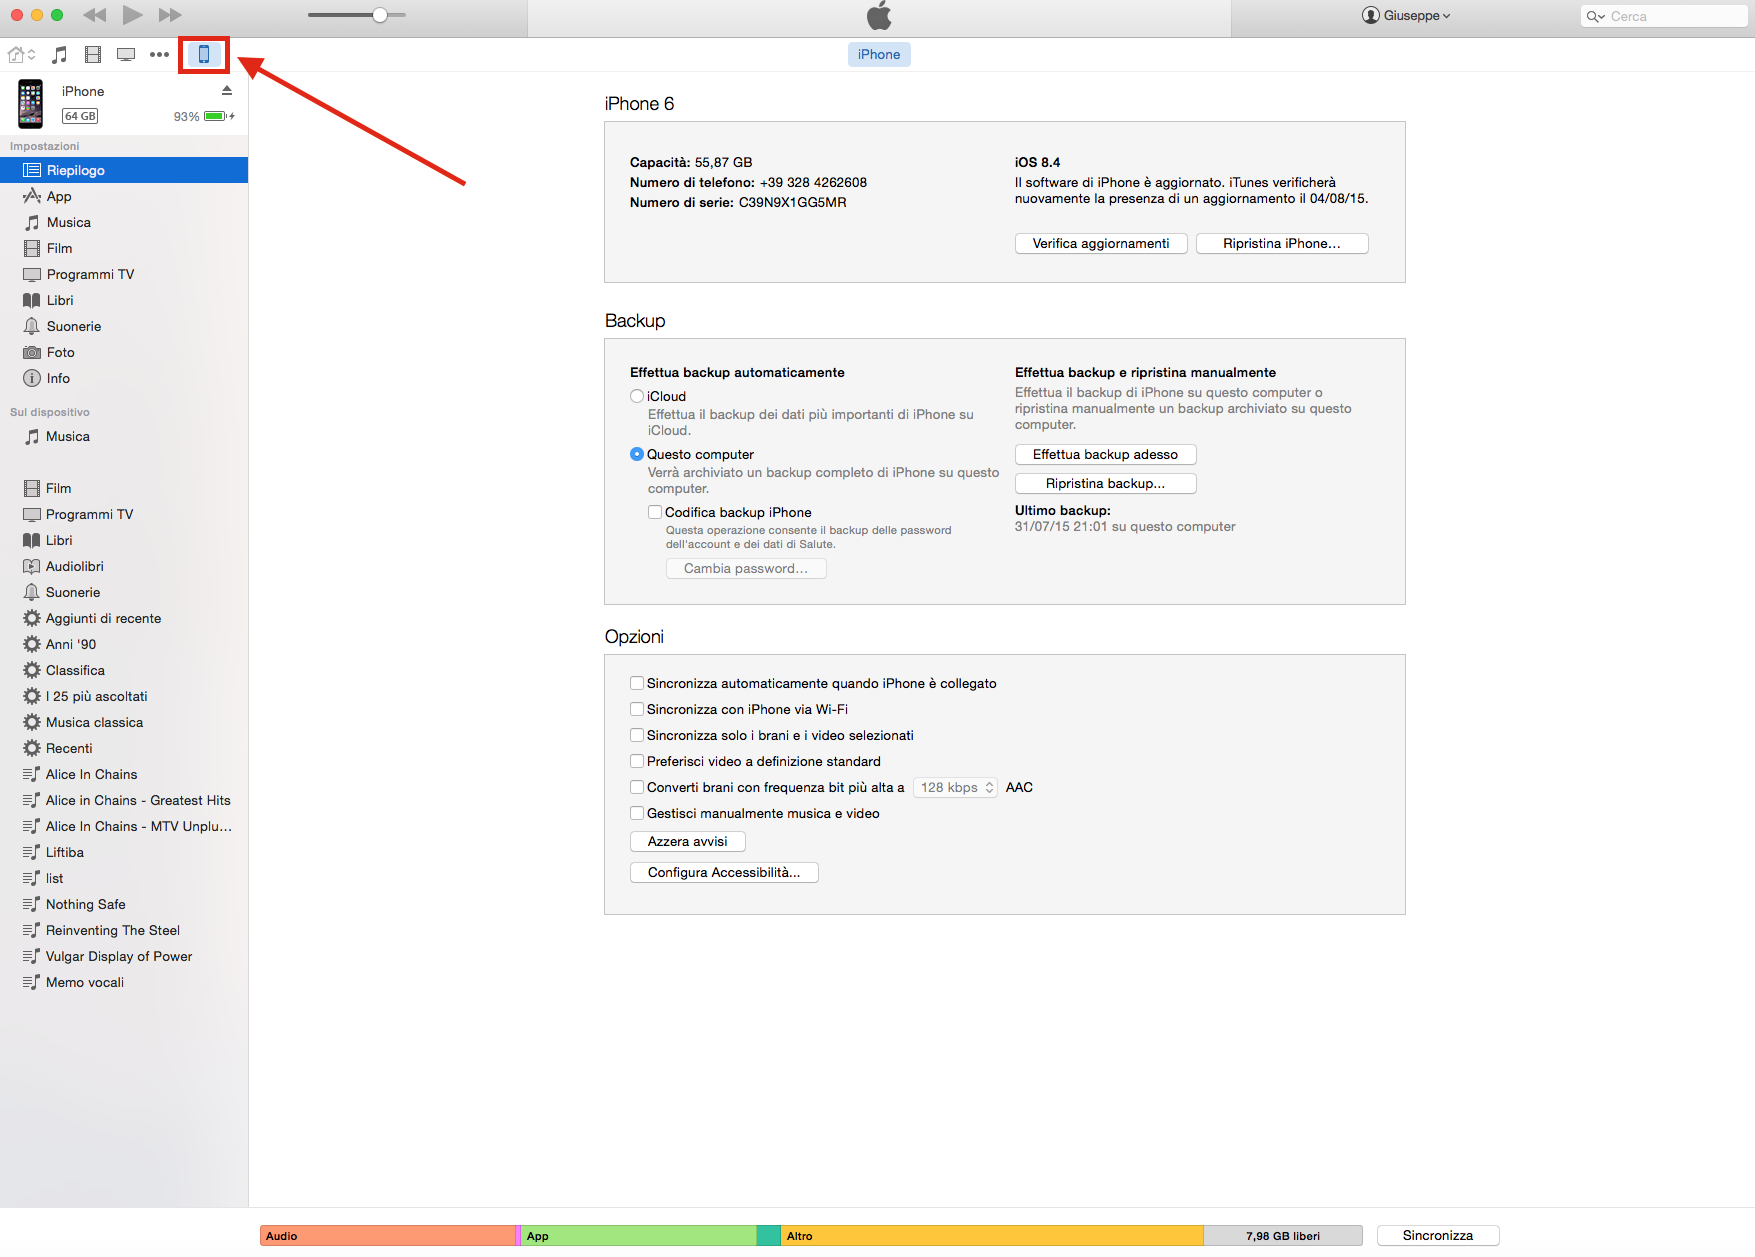Open Foto settings in sidebar
Screen dimensions: 1755x1257
[124, 352]
